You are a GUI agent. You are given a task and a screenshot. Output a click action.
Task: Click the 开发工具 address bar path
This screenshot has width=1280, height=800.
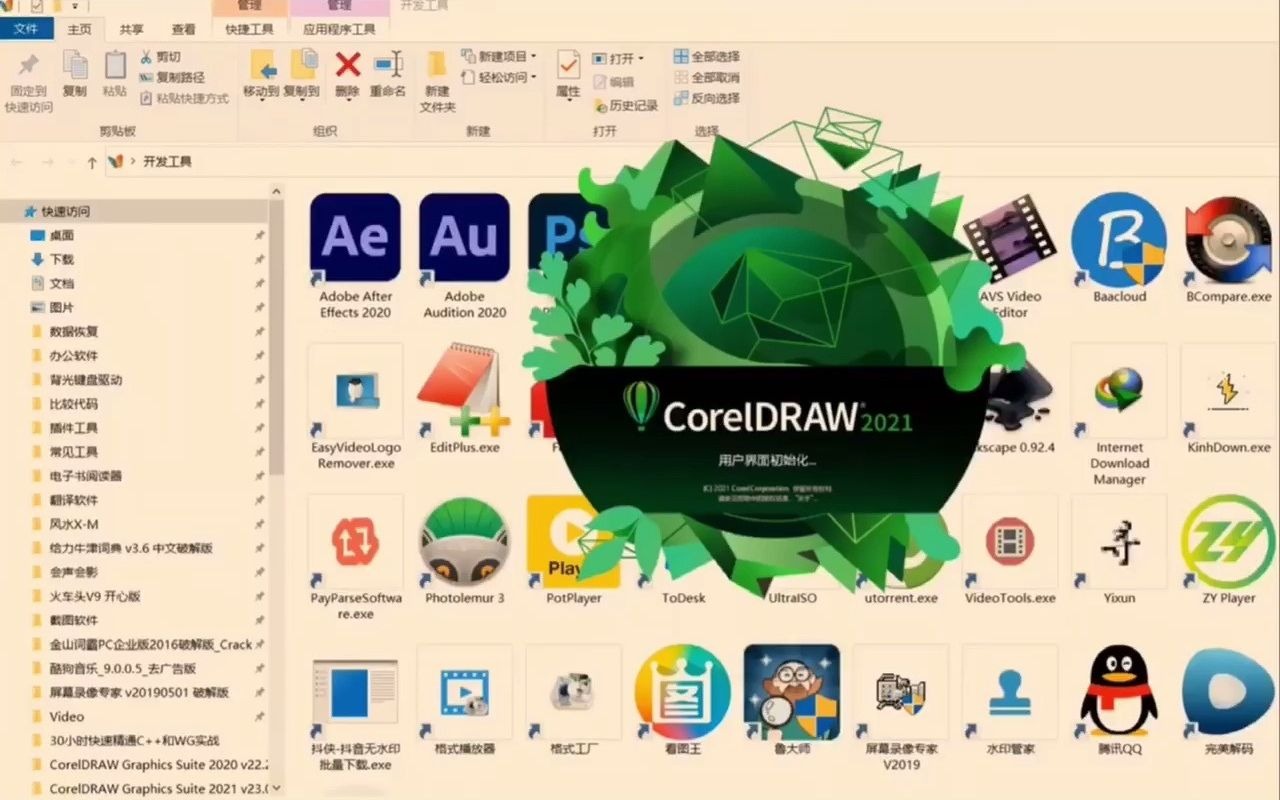(167, 161)
